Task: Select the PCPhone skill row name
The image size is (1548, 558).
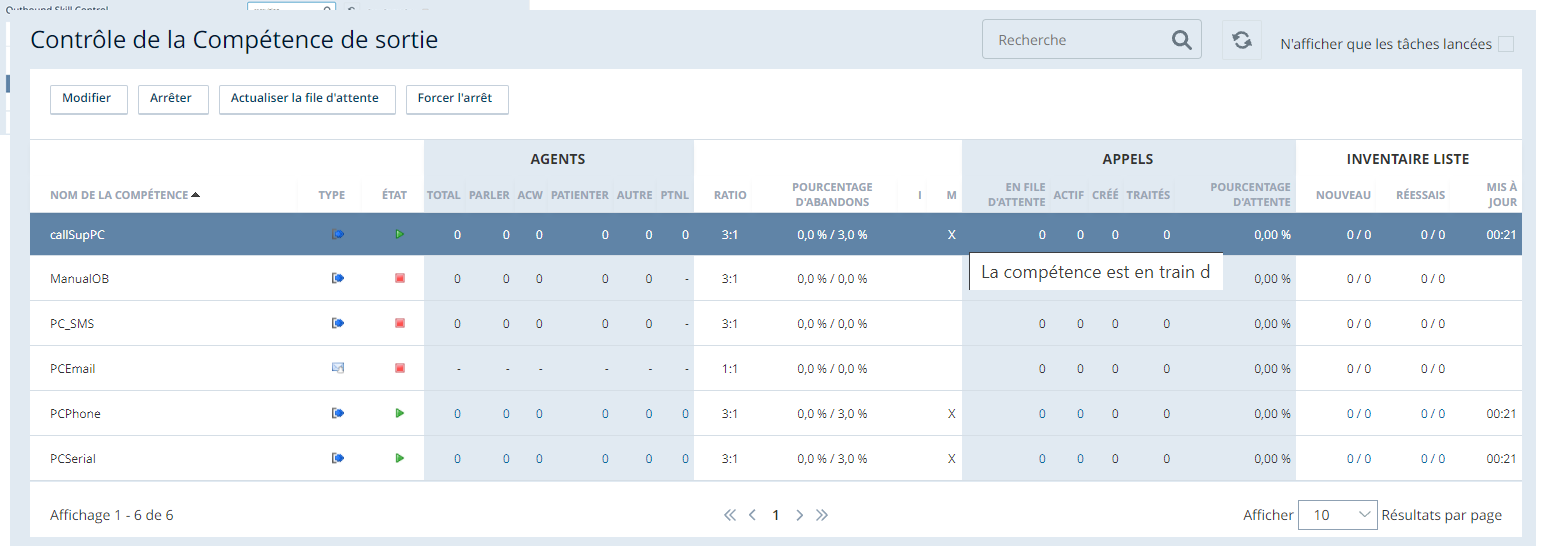Action: [x=75, y=413]
